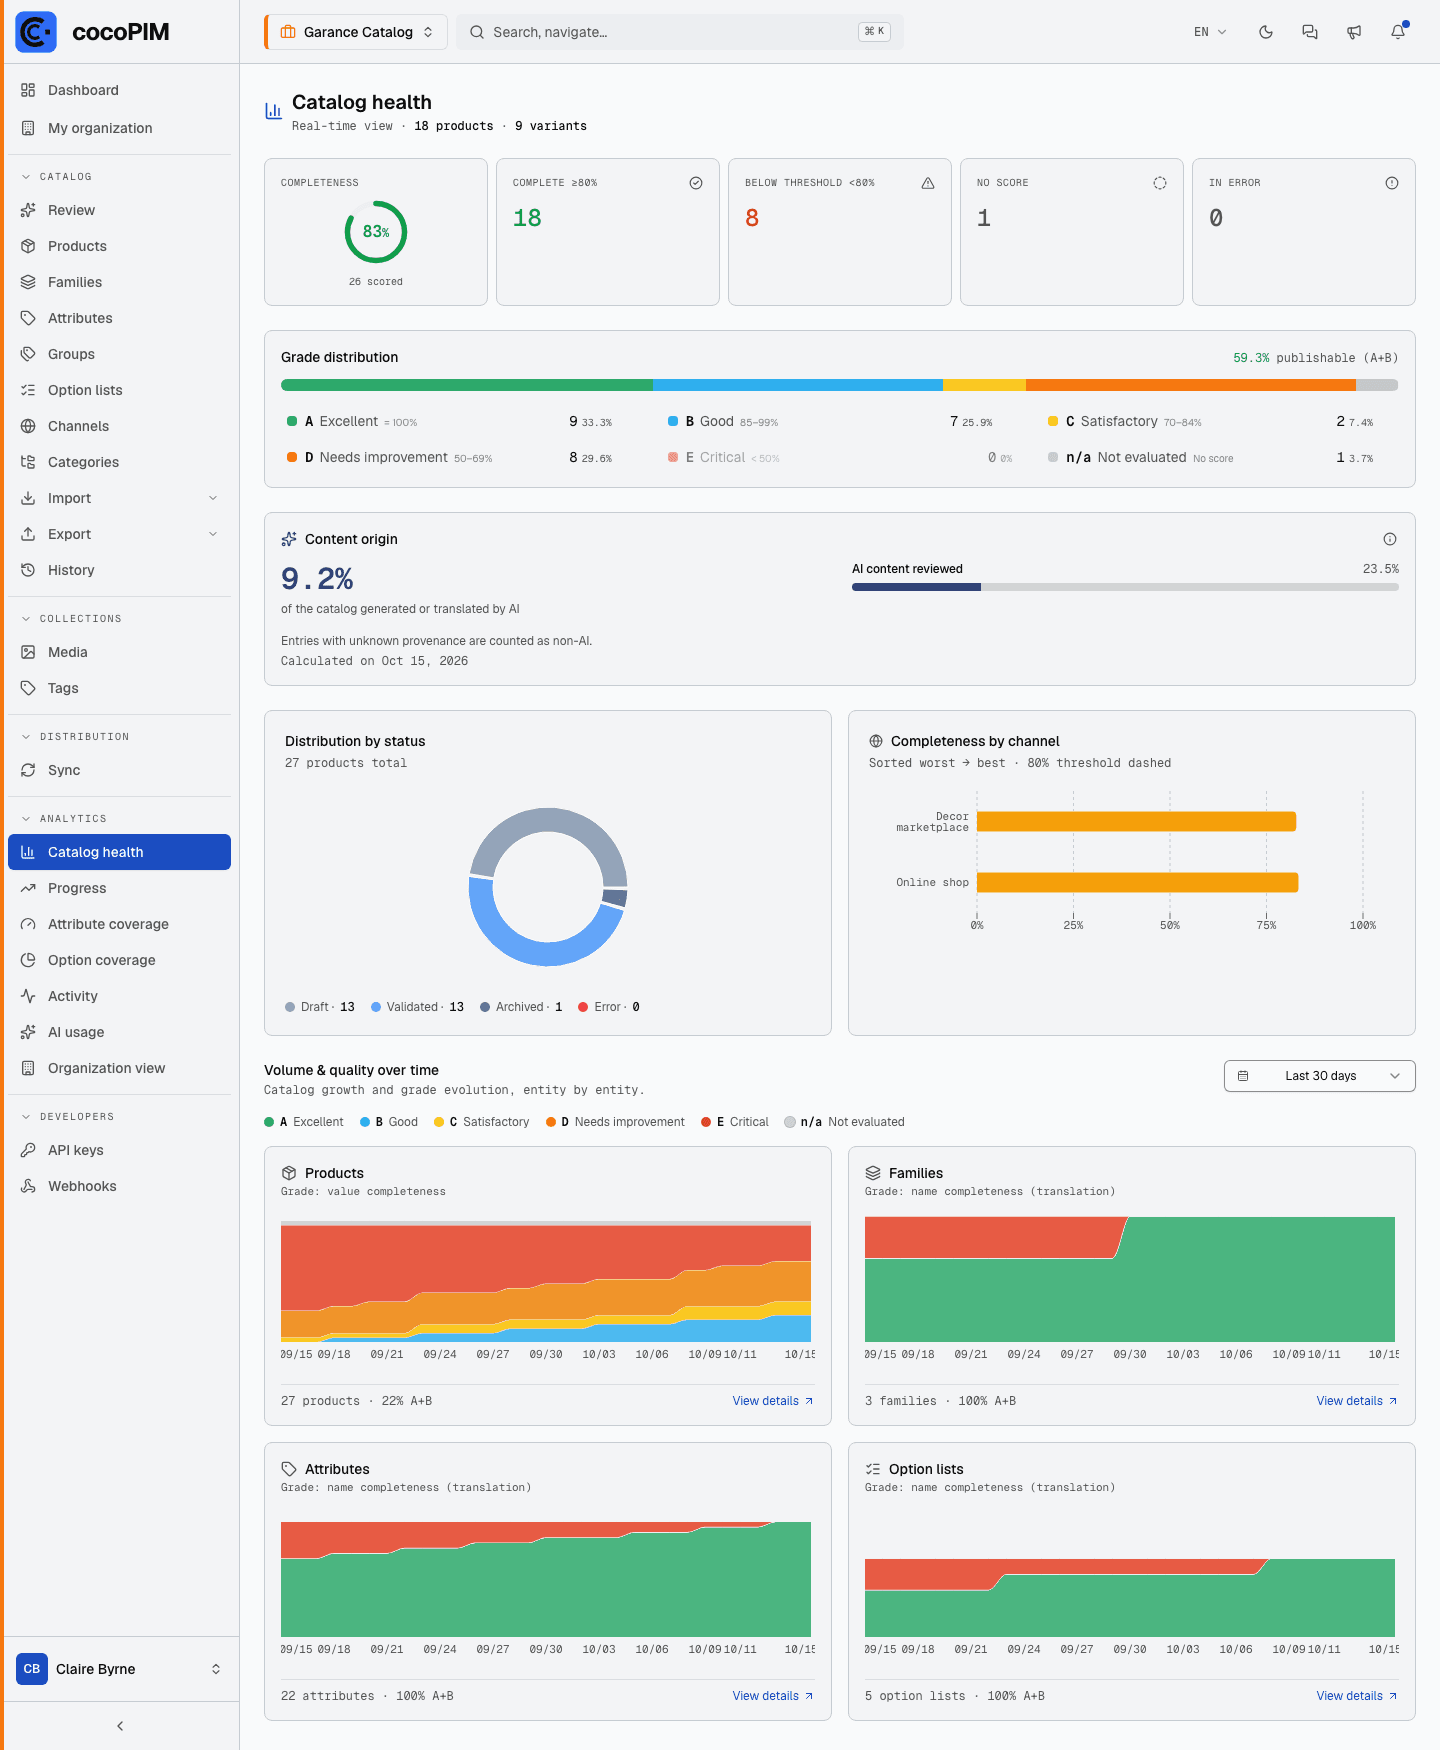The height and width of the screenshot is (1750, 1440).
Task: Click the Below Threshold warning icon
Action: click(x=928, y=183)
